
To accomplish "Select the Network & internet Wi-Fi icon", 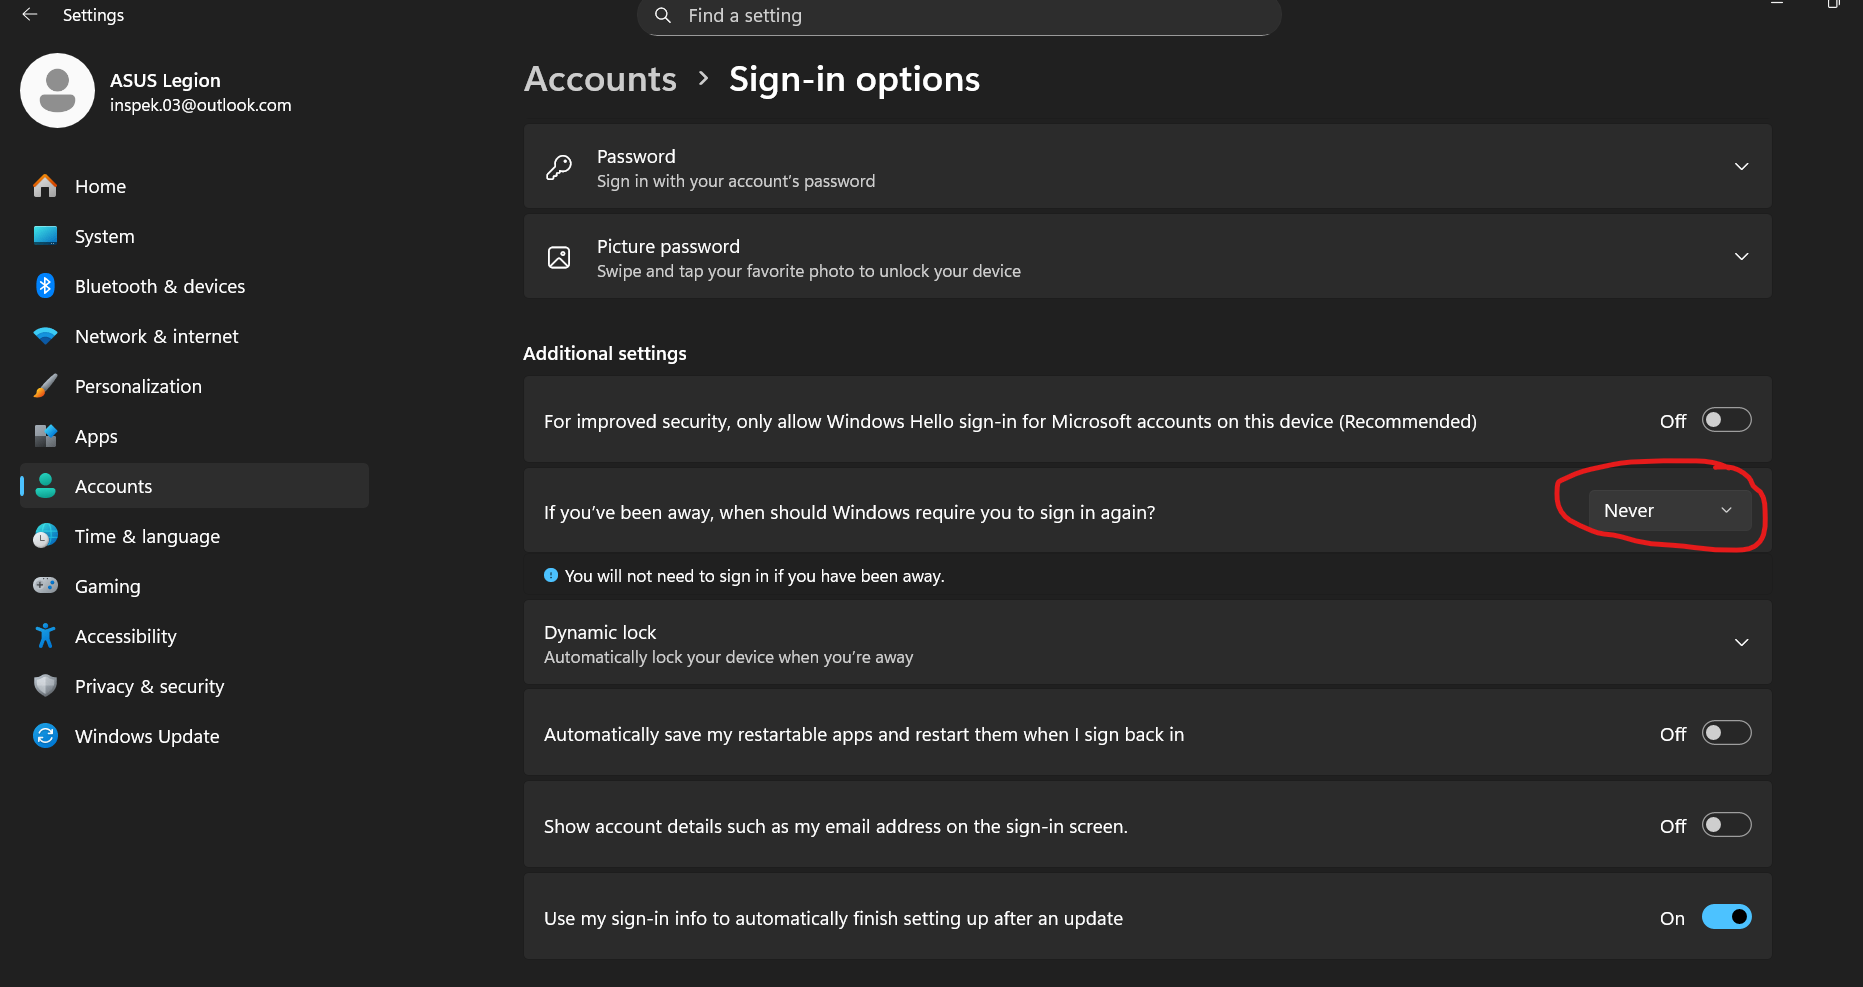I will [x=45, y=336].
